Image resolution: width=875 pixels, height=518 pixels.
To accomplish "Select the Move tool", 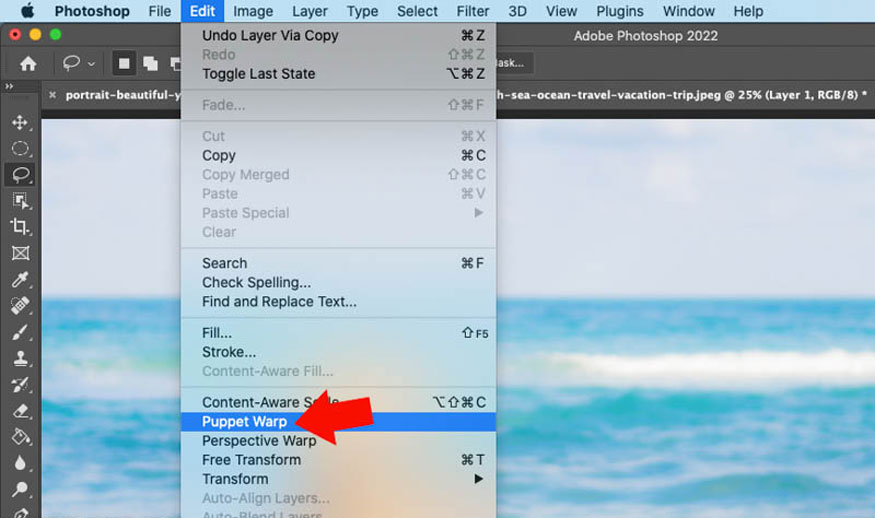I will pos(20,122).
